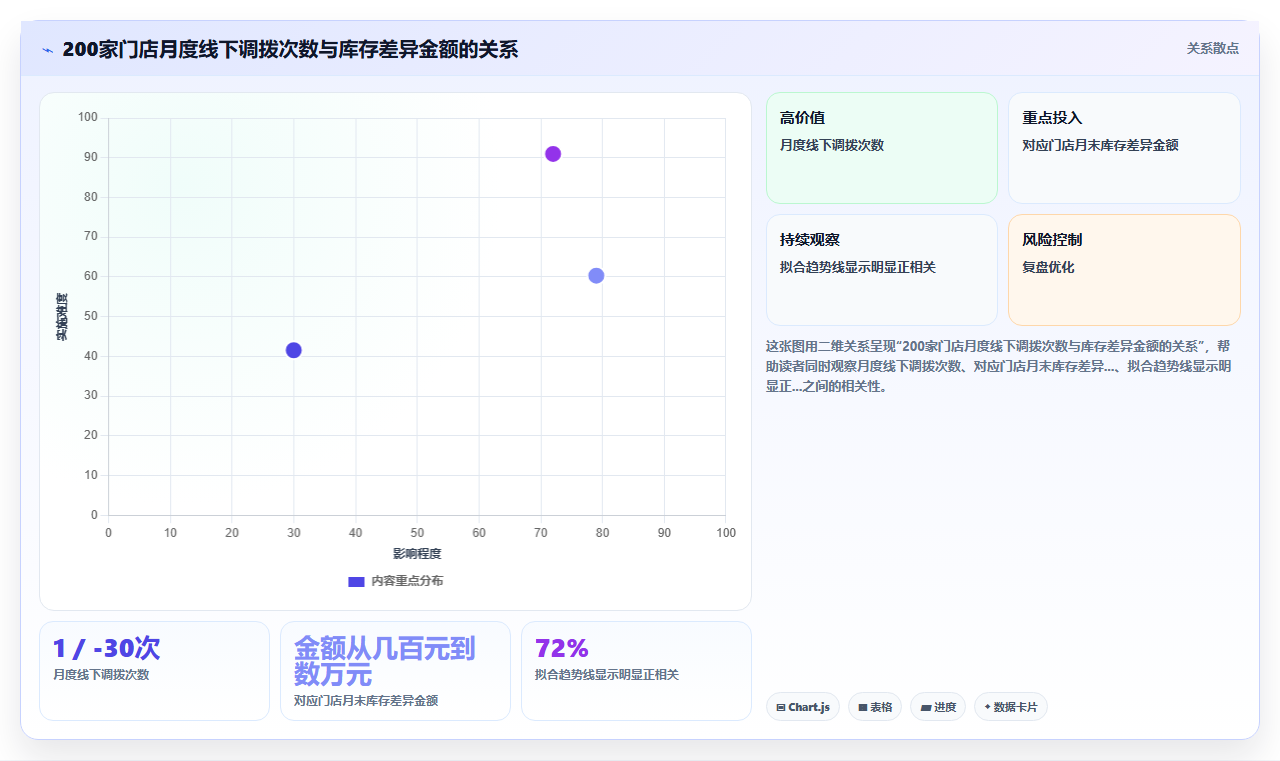Viewport: 1280px width, 761px height.
Task: Click the 内容重点分布 legend label
Action: point(407,581)
